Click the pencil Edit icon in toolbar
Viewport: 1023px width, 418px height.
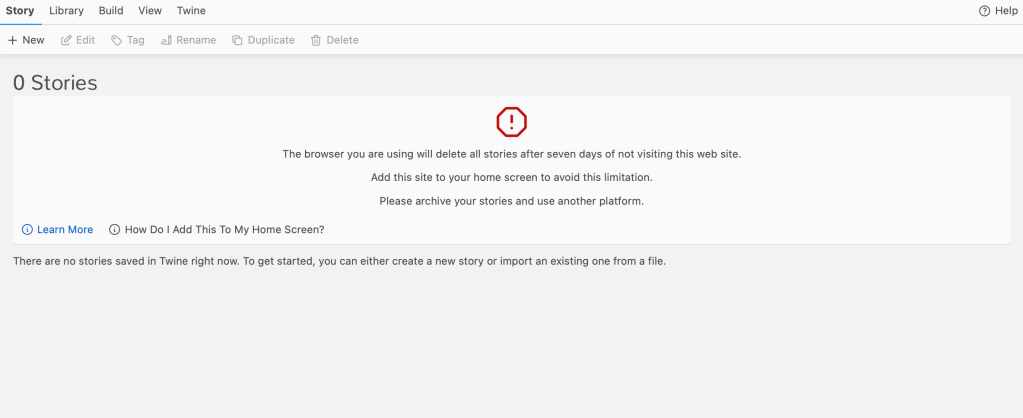coord(67,40)
